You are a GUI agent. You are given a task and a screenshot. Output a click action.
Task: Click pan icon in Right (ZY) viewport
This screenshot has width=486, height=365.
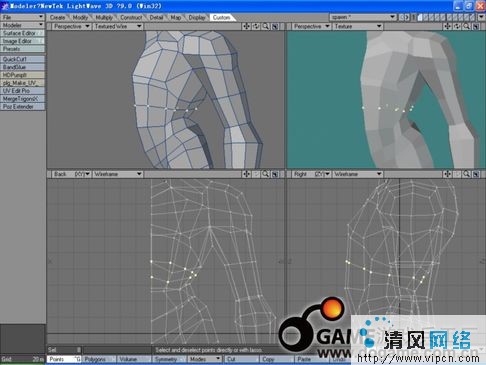click(447, 174)
